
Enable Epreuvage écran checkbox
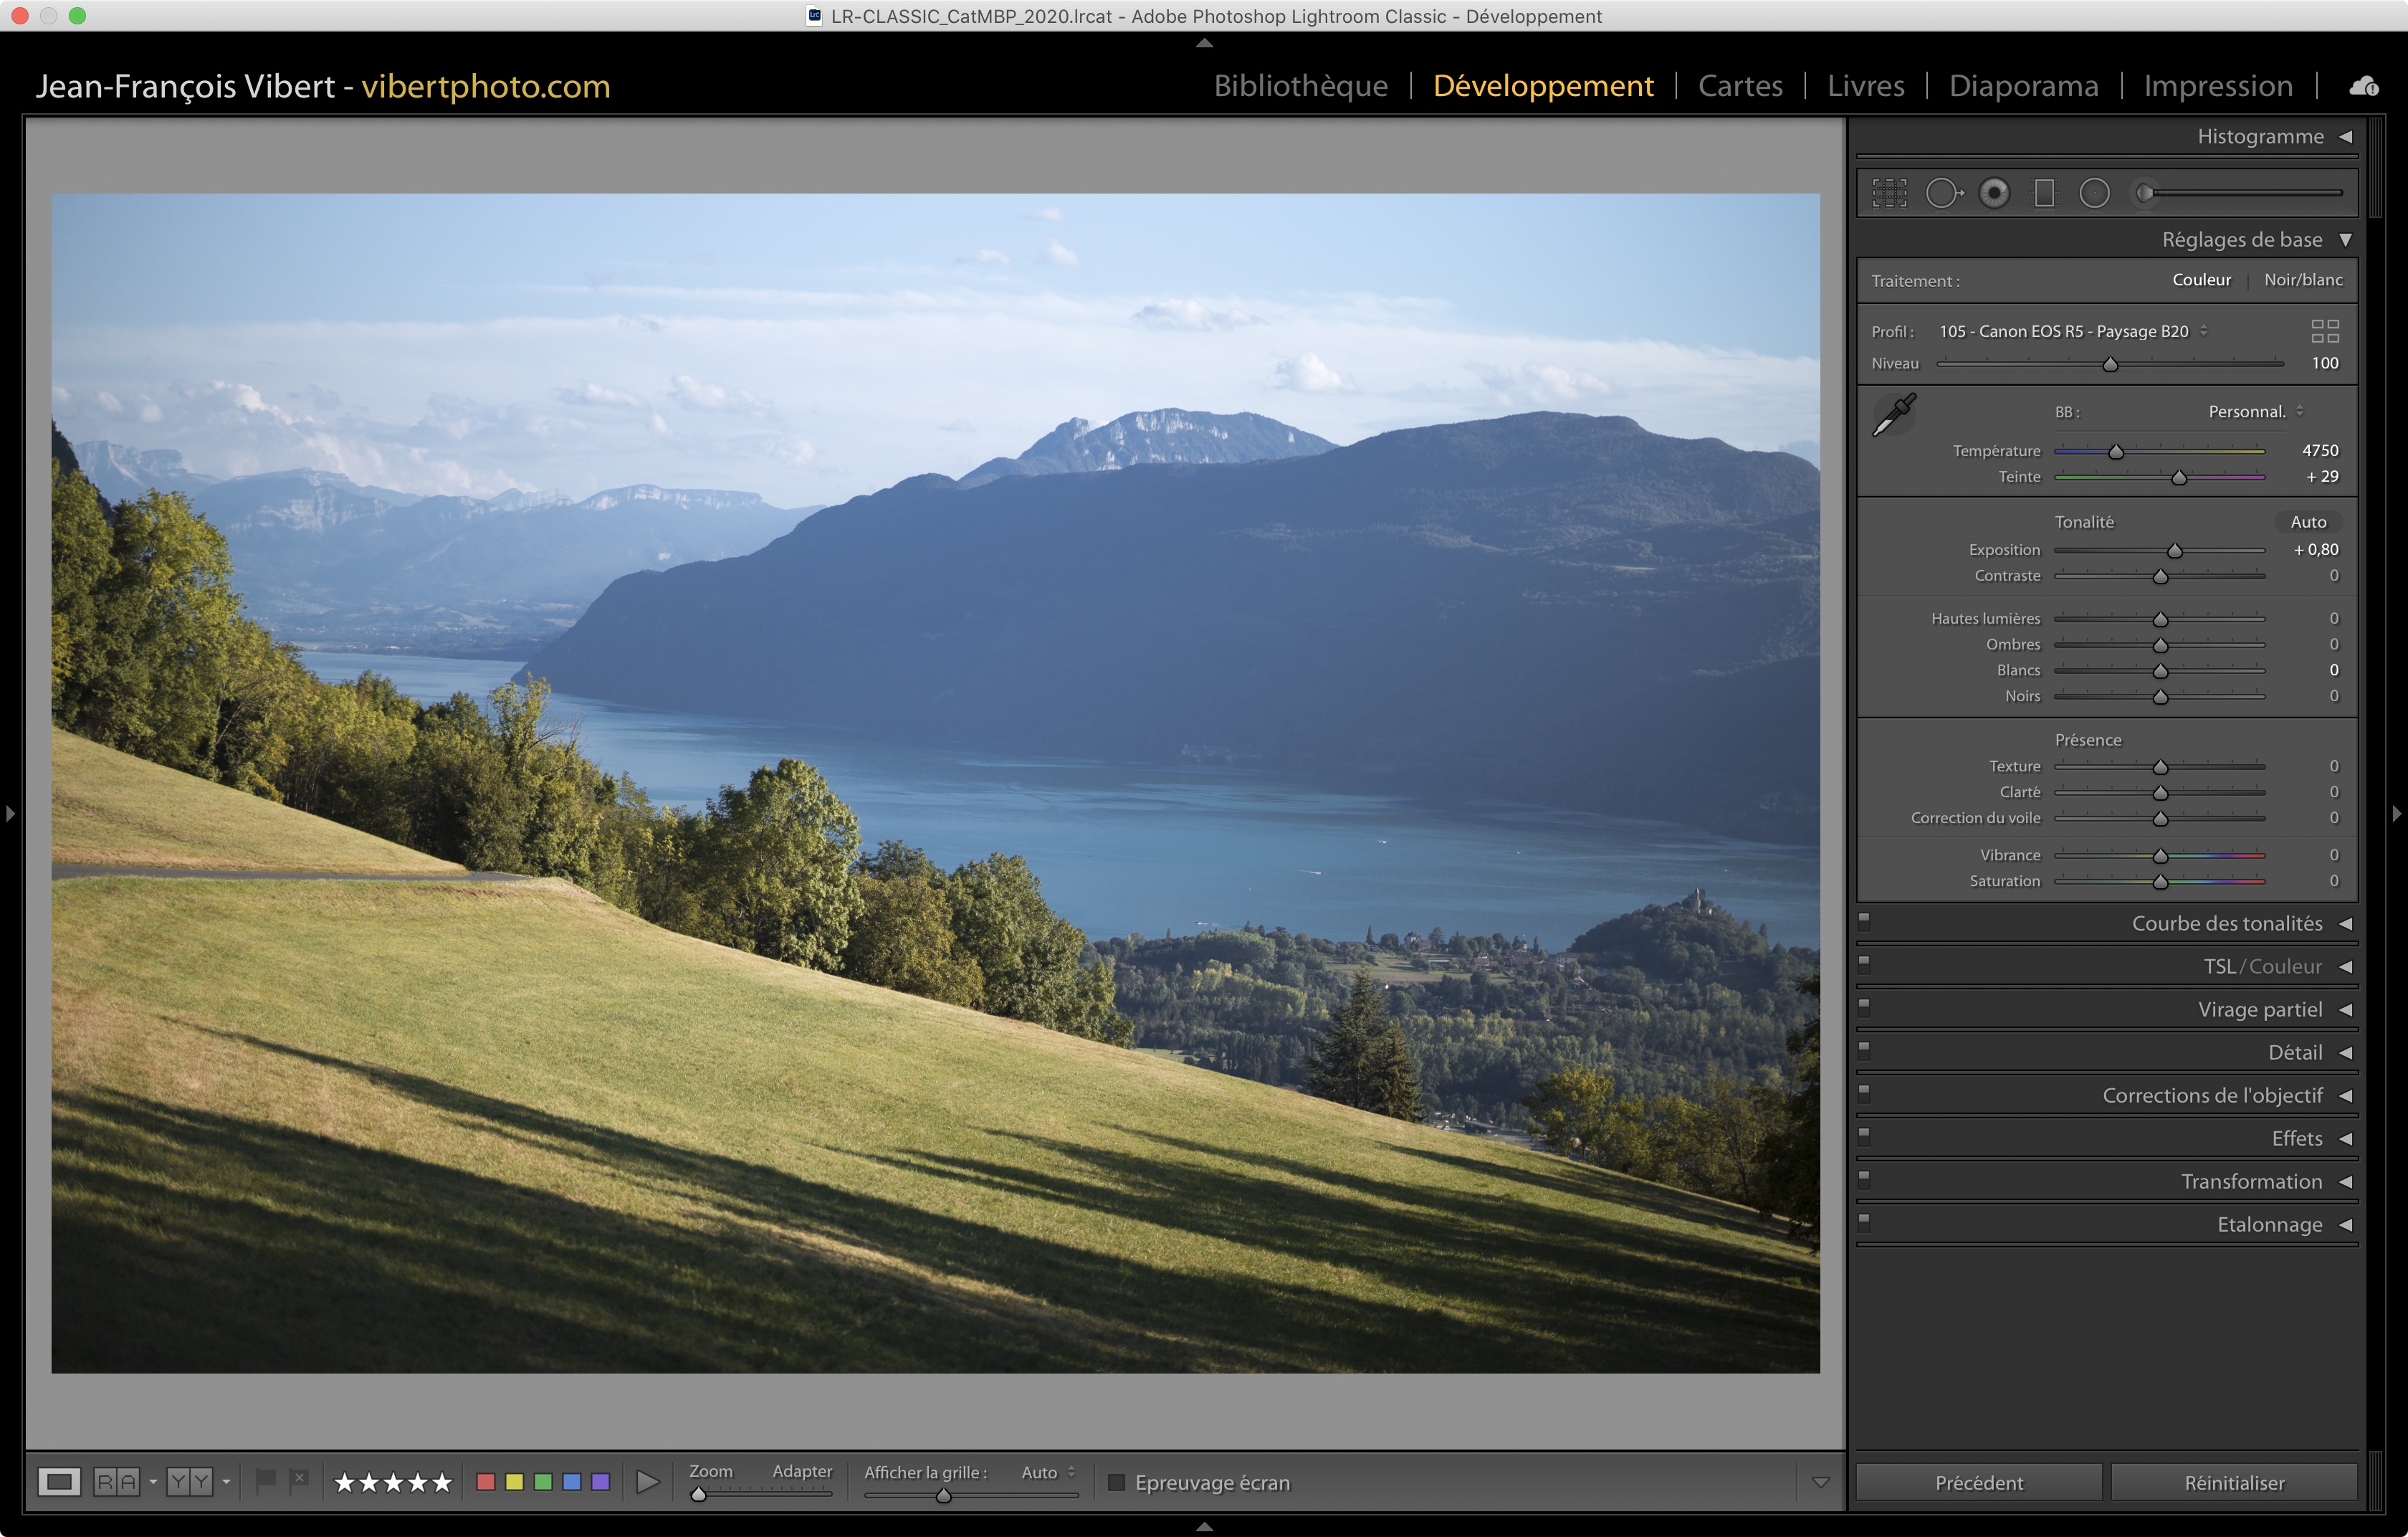point(1117,1482)
